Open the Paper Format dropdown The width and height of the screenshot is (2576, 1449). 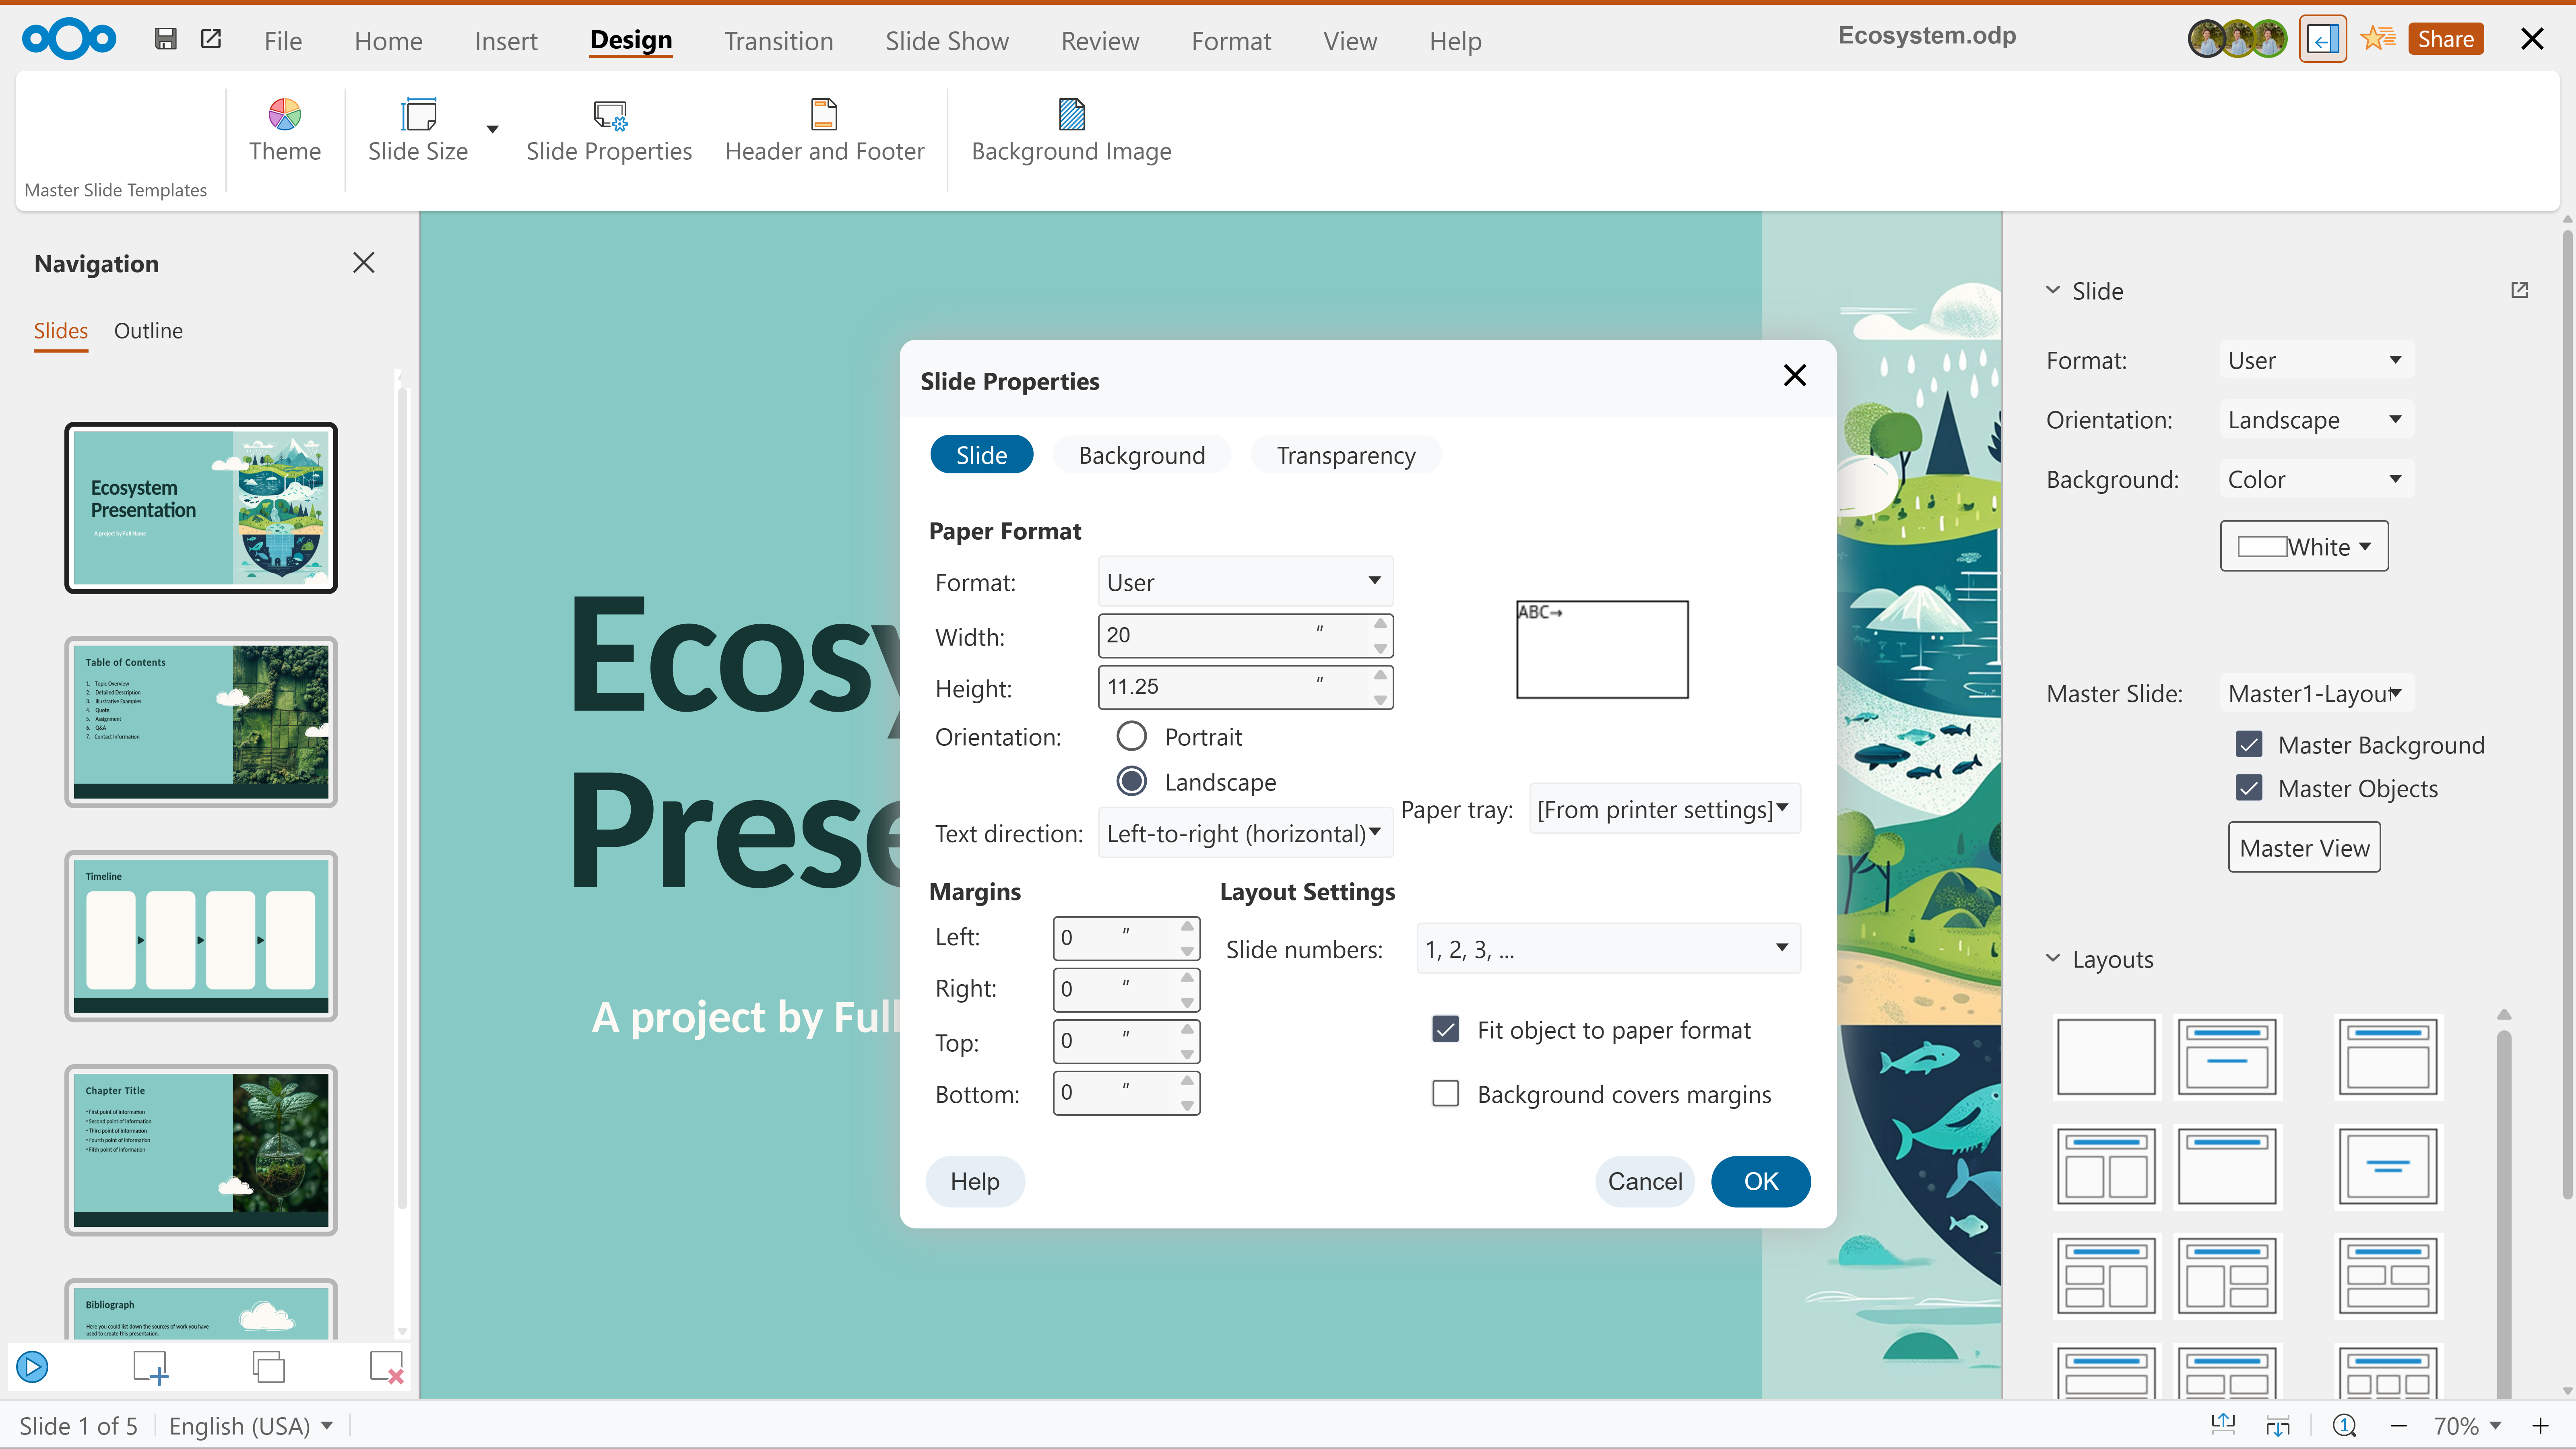pos(1244,581)
